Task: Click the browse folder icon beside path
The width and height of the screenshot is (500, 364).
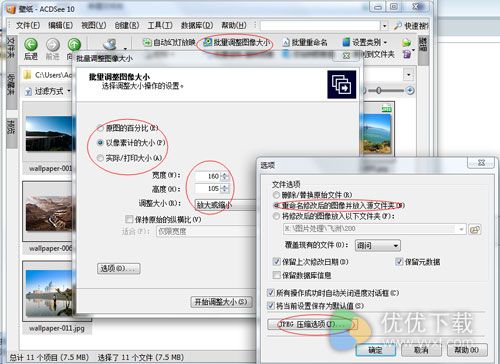Action: [475, 229]
